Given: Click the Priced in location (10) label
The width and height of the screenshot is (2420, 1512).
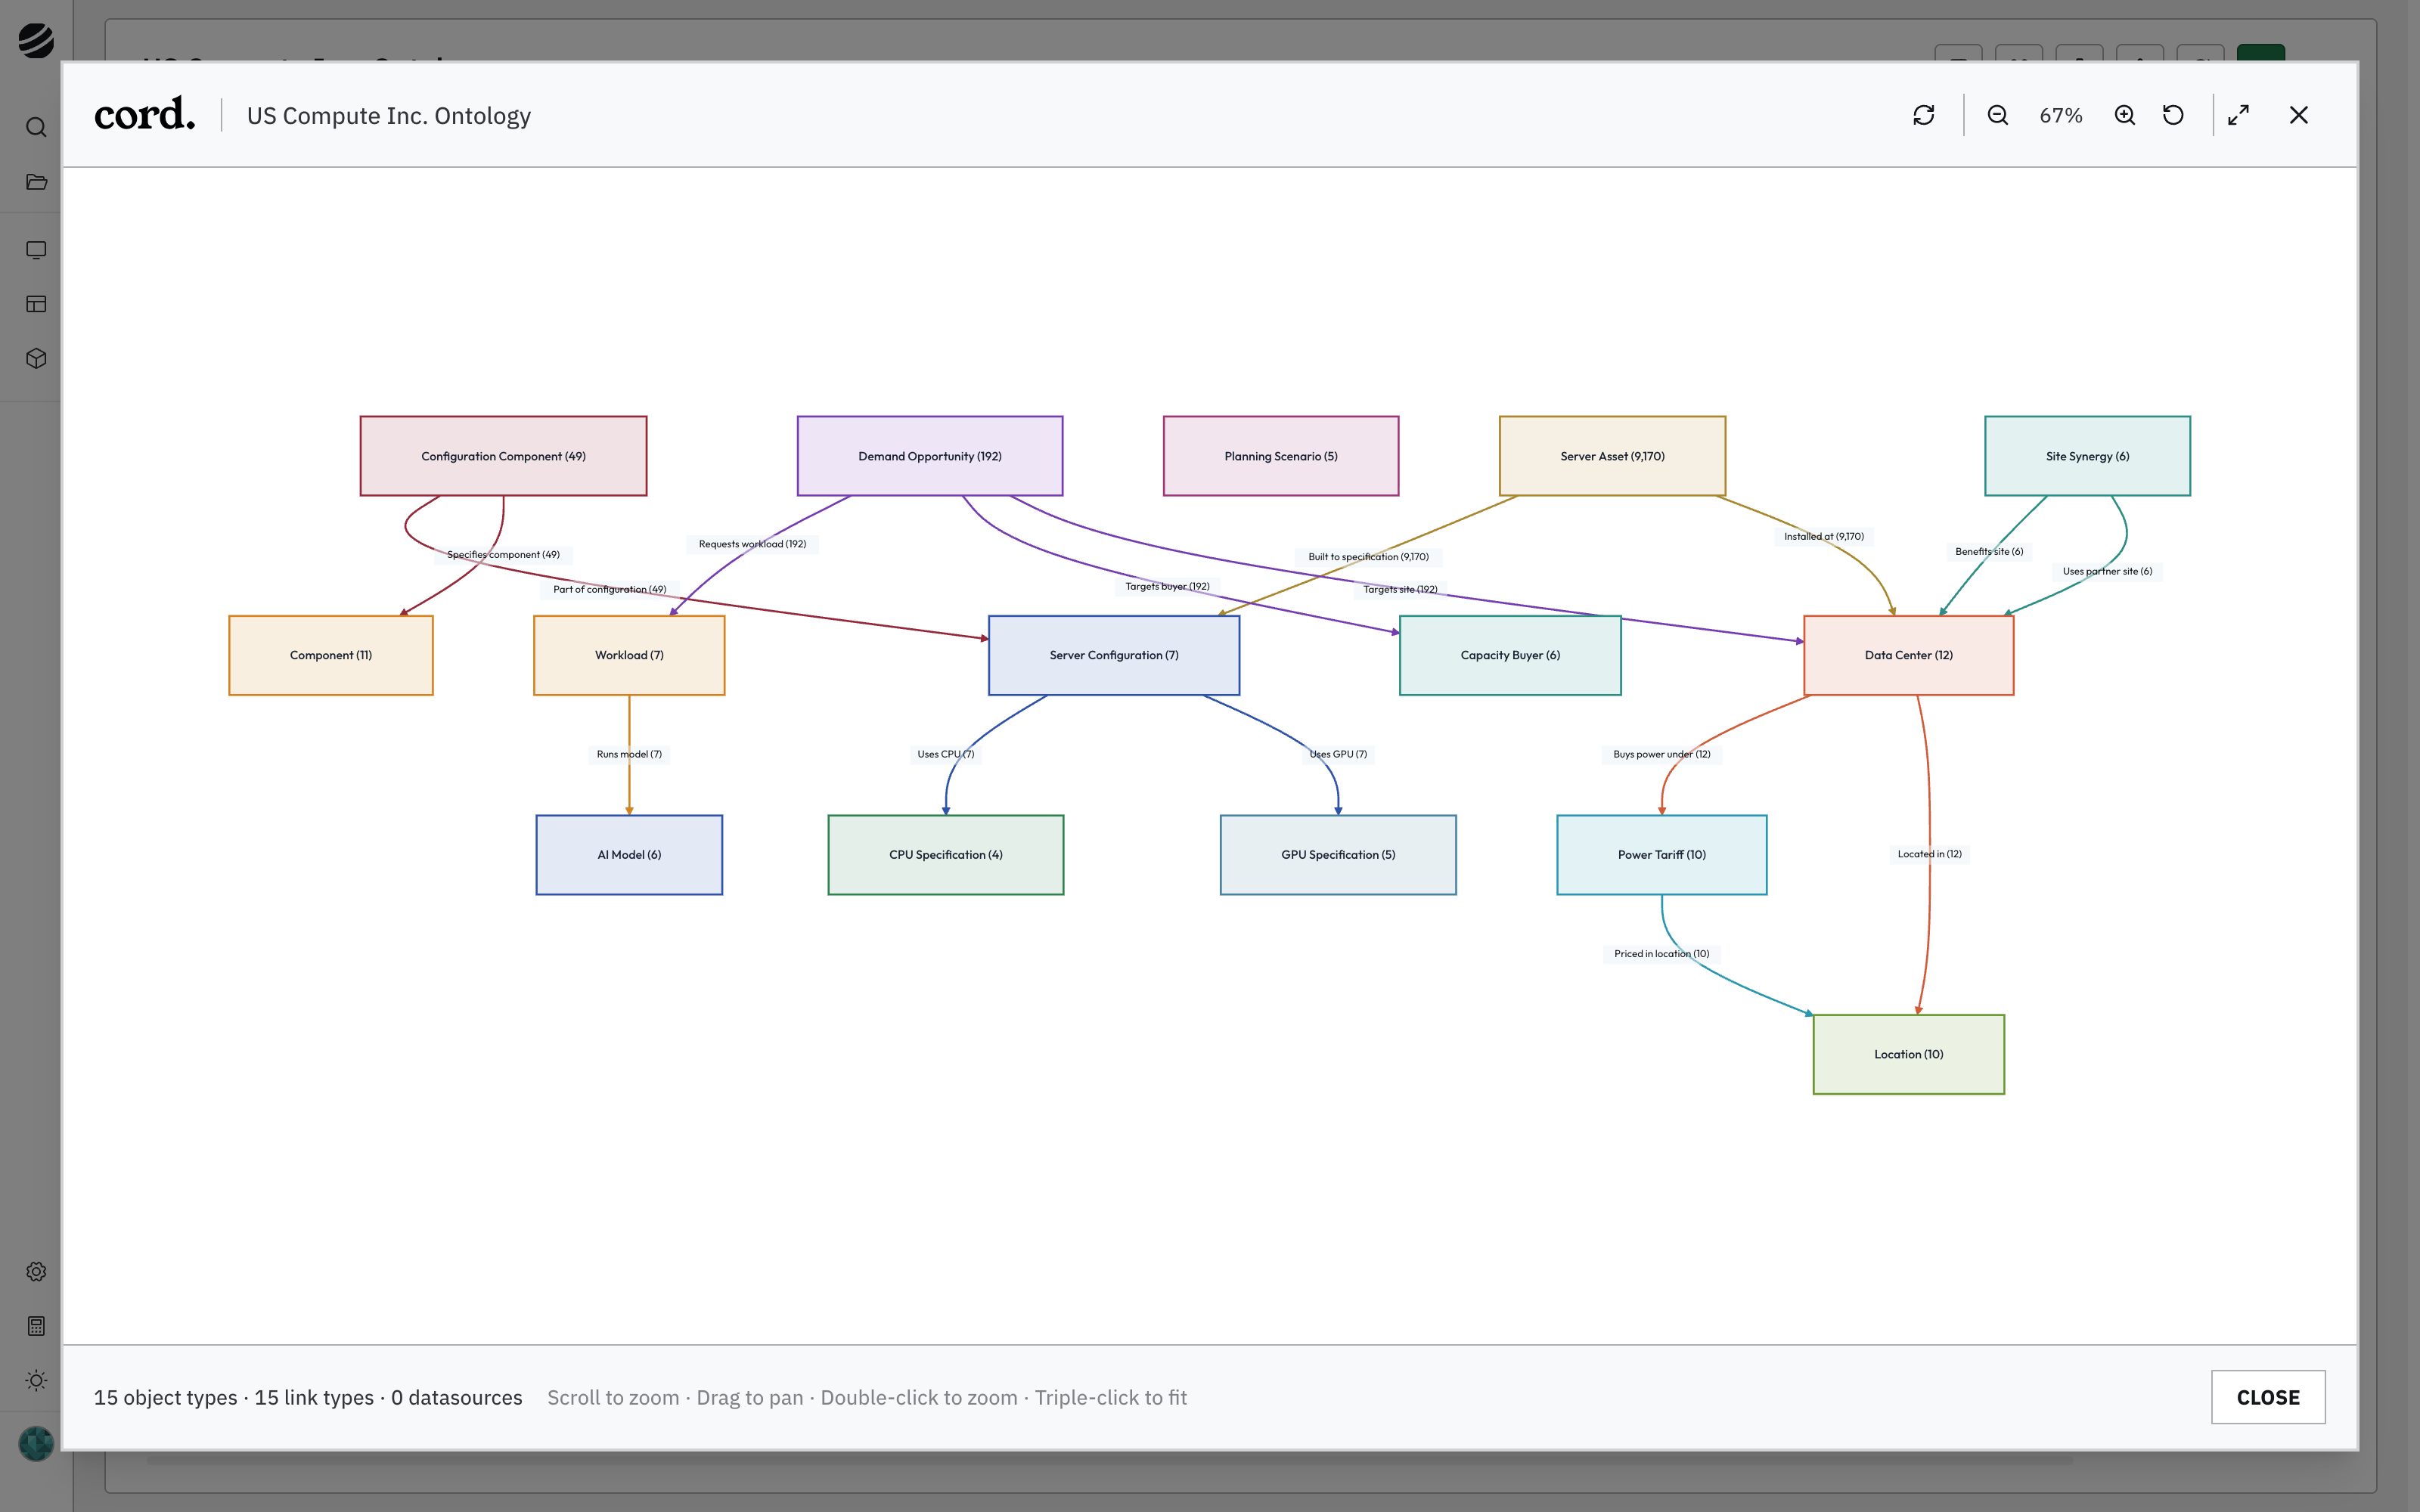Looking at the screenshot, I should point(1662,953).
